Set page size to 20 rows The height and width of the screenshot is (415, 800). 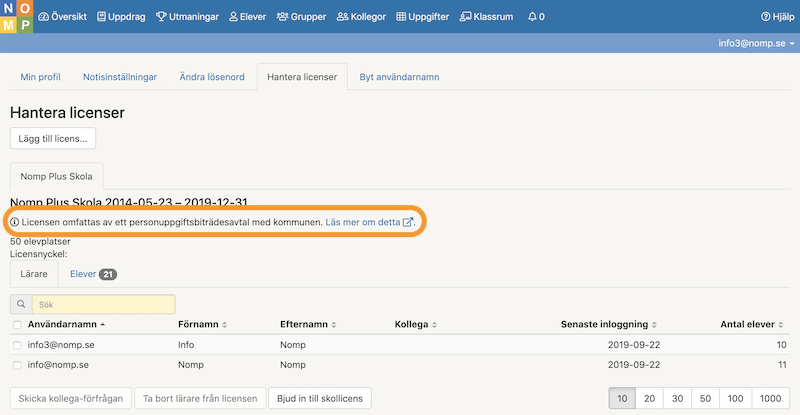point(649,399)
